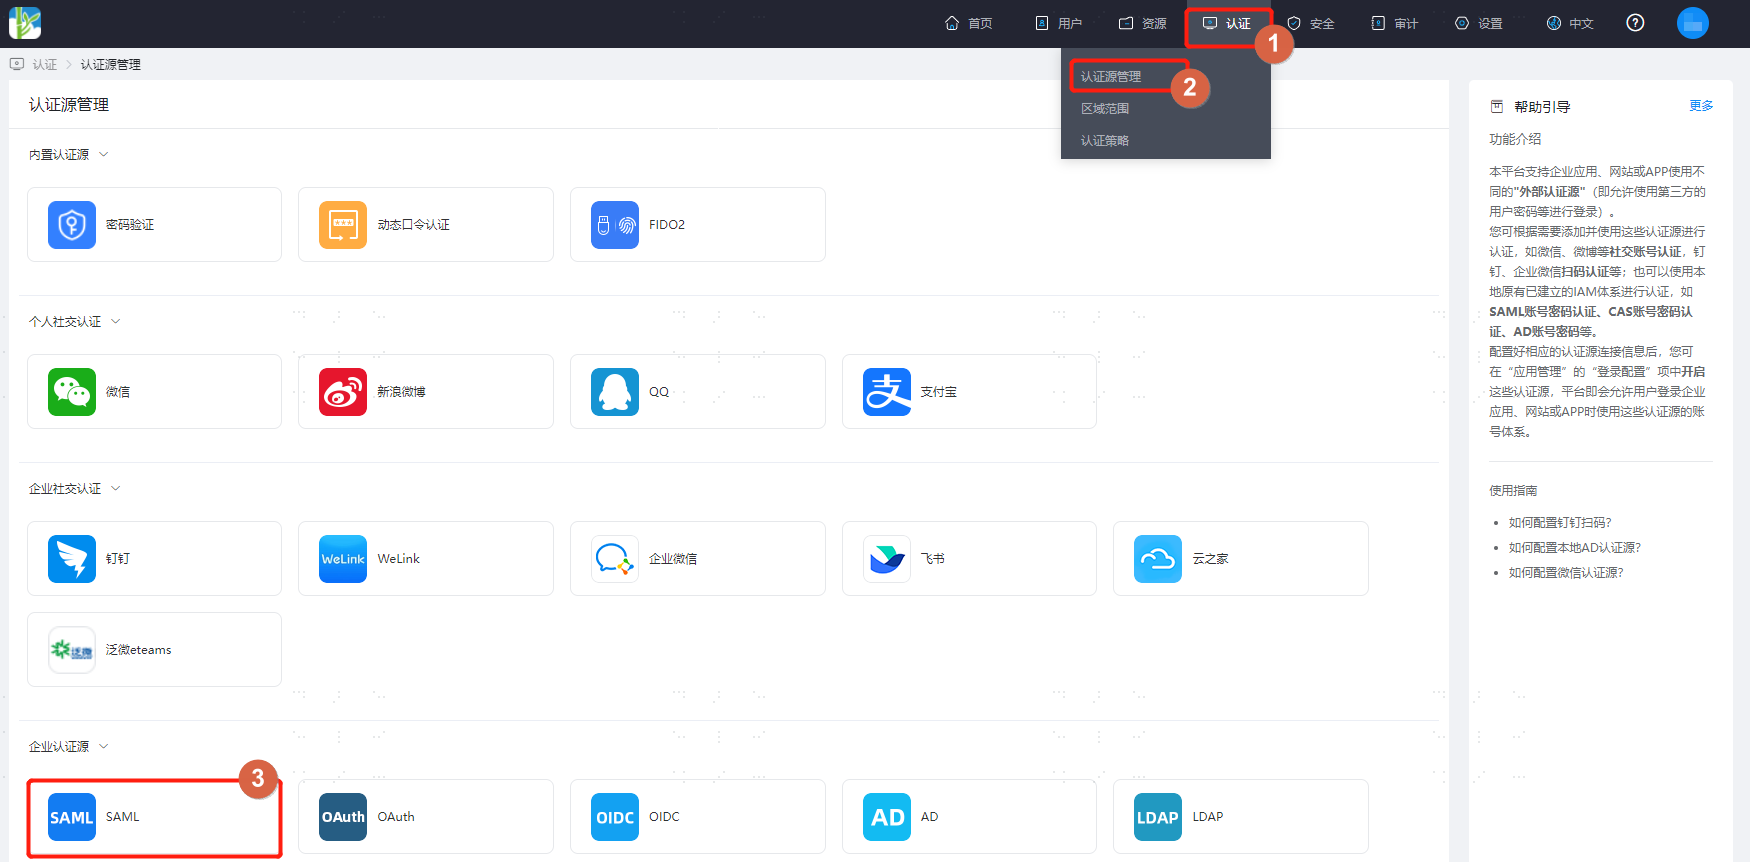Viewport: 1750px width, 862px height.
Task: Click the SAML enterprise source icon
Action: click(x=72, y=817)
